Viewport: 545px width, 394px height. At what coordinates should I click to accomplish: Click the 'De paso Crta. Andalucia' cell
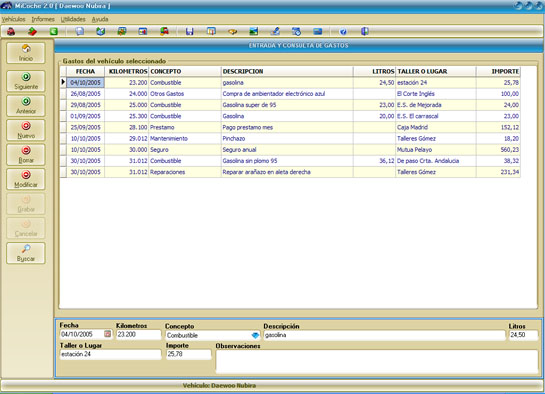tap(436, 161)
